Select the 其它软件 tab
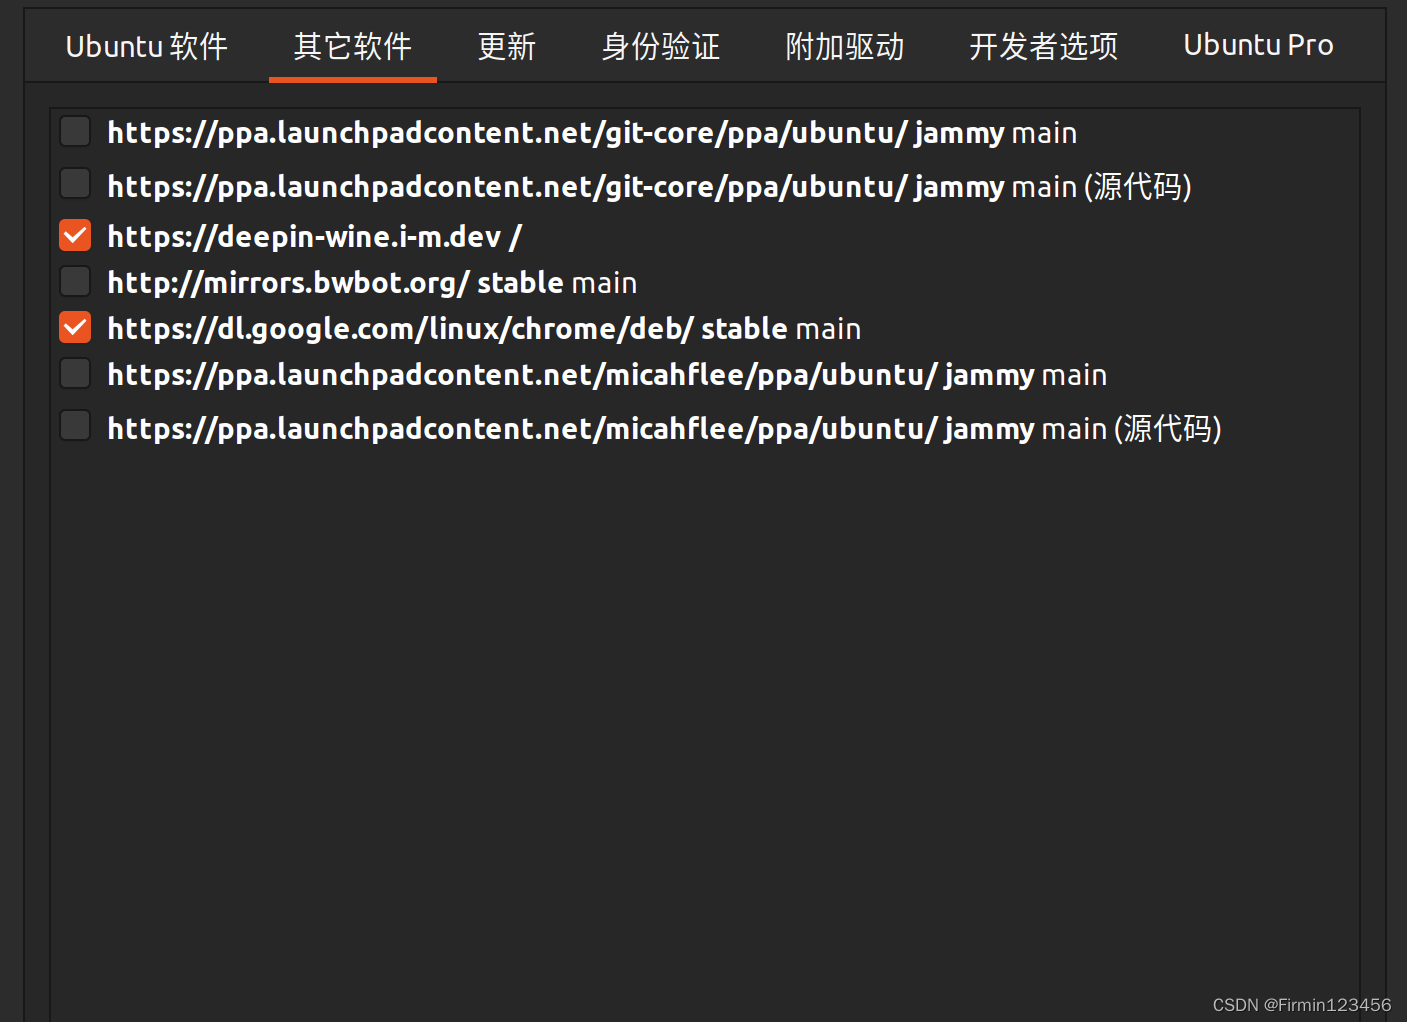The image size is (1407, 1022). (x=353, y=46)
